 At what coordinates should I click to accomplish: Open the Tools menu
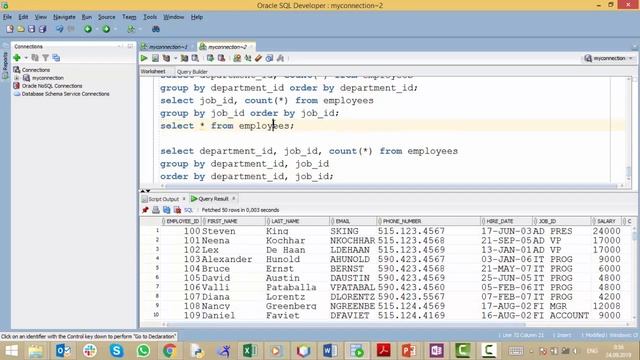[x=150, y=17]
